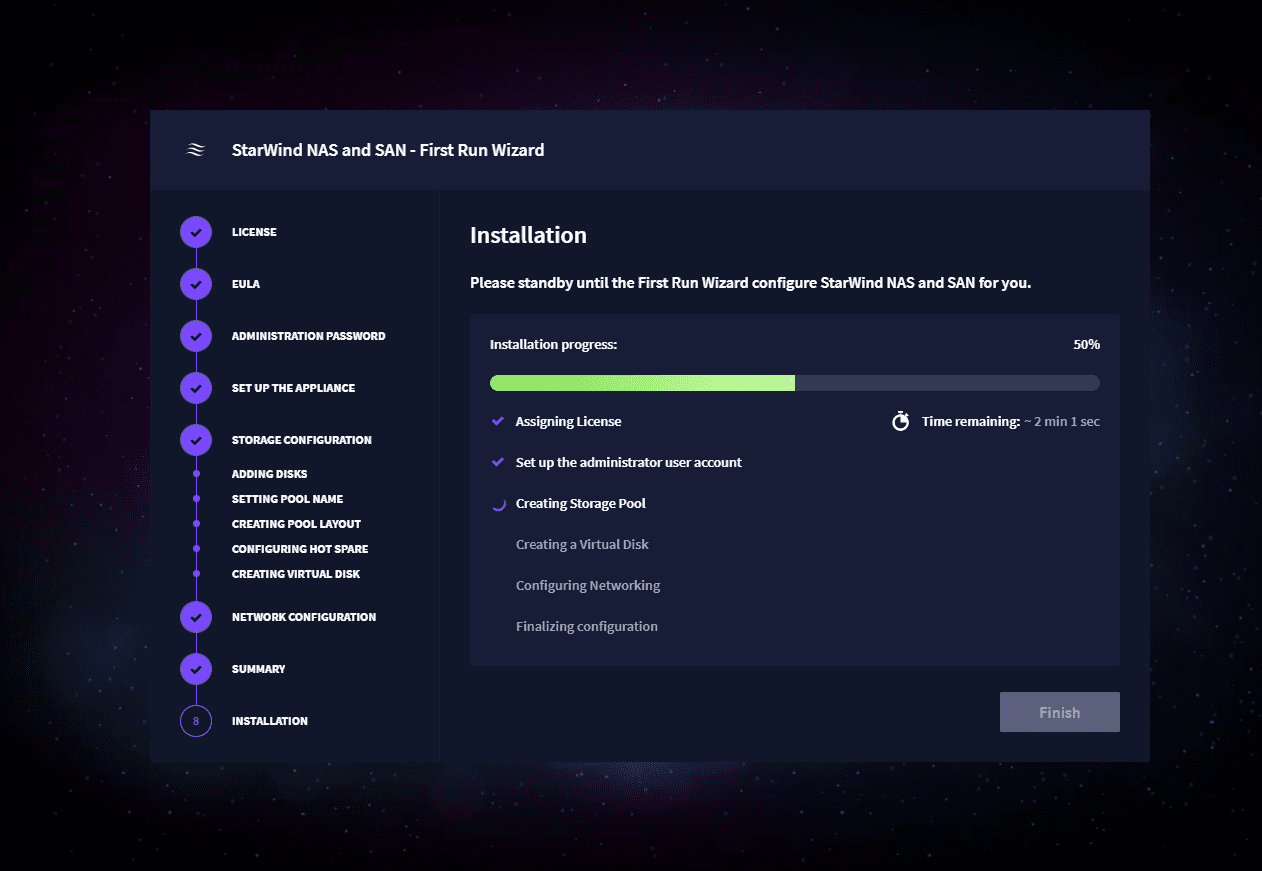Select the CREATING VIRTUAL DISK sub-step
Viewport: 1262px width, 871px height.
296,574
